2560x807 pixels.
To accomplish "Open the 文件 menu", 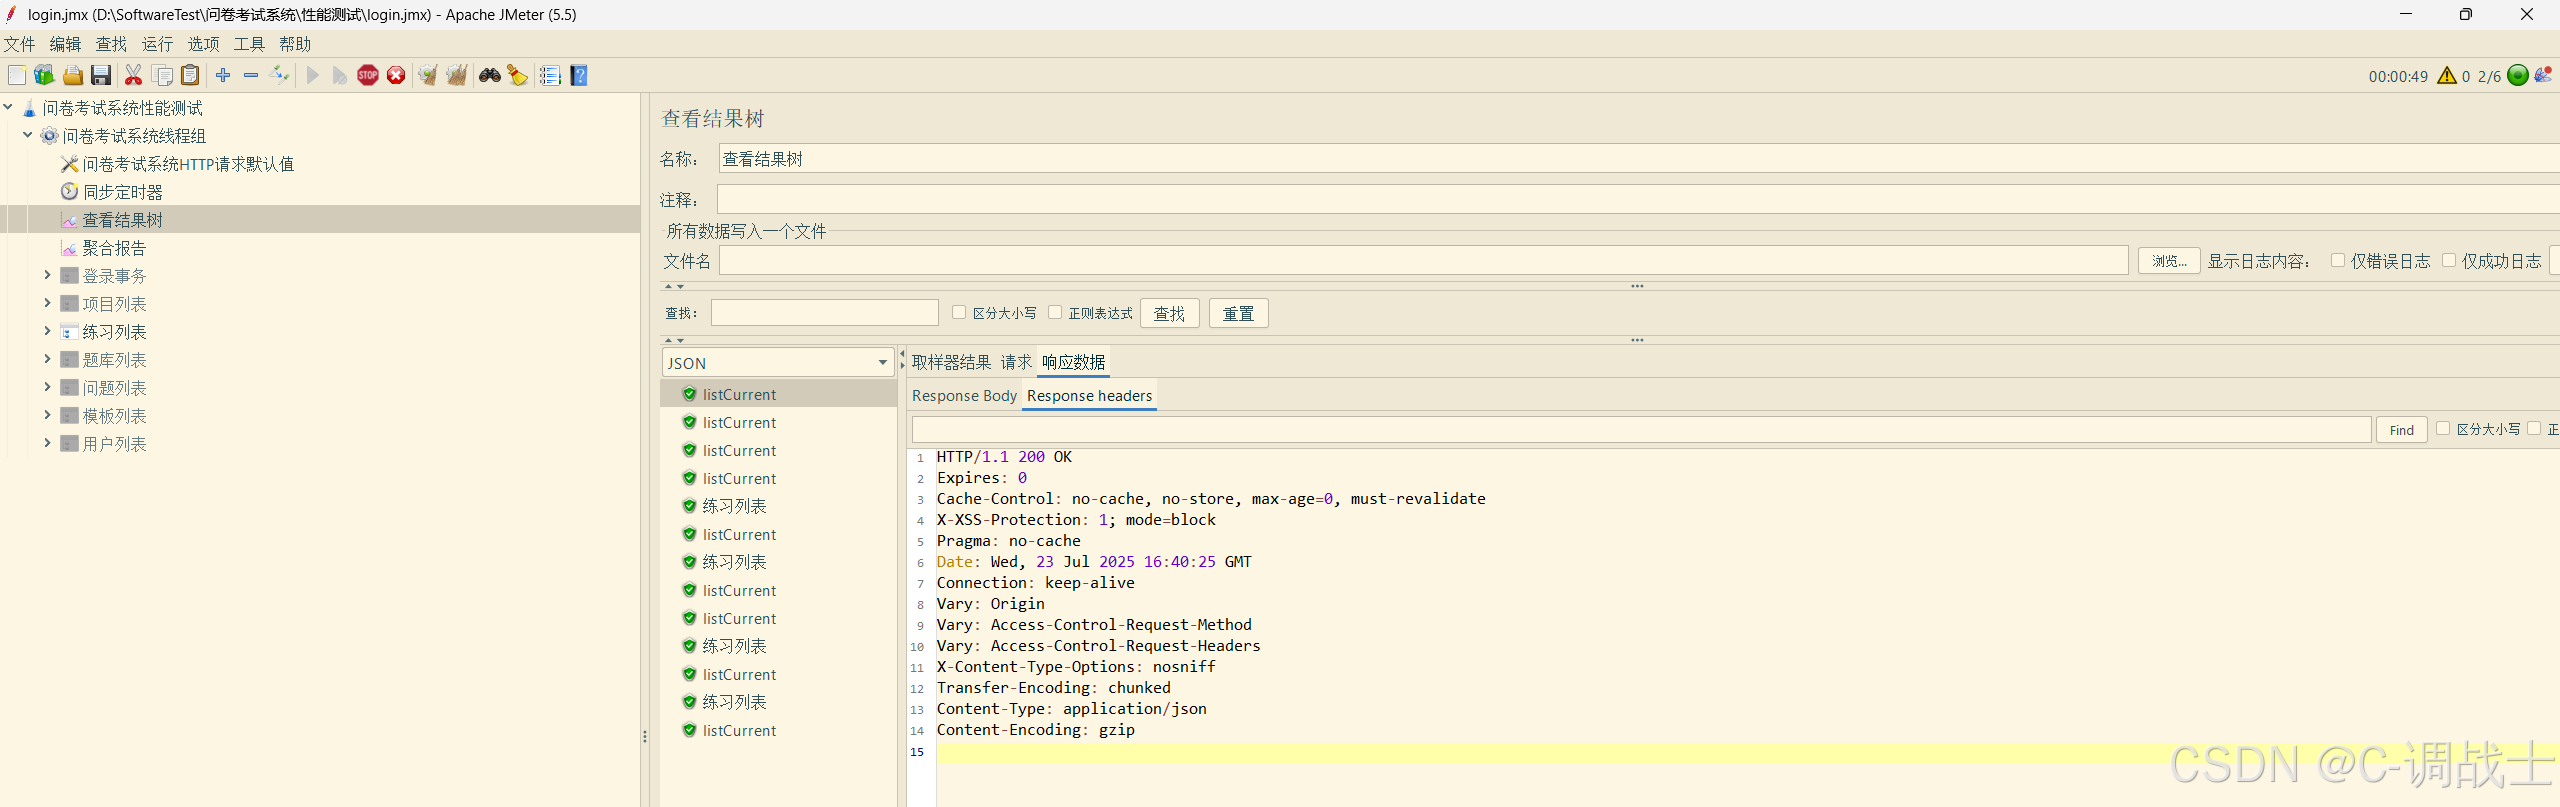I will click(x=19, y=44).
